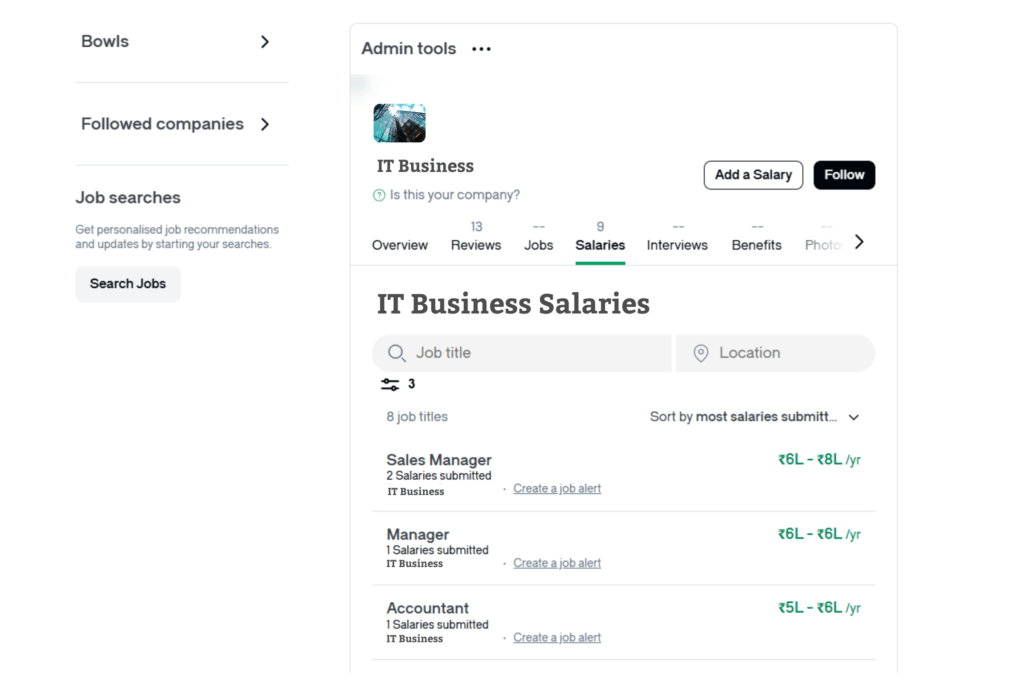Switch to the Reviews tab

(476, 245)
